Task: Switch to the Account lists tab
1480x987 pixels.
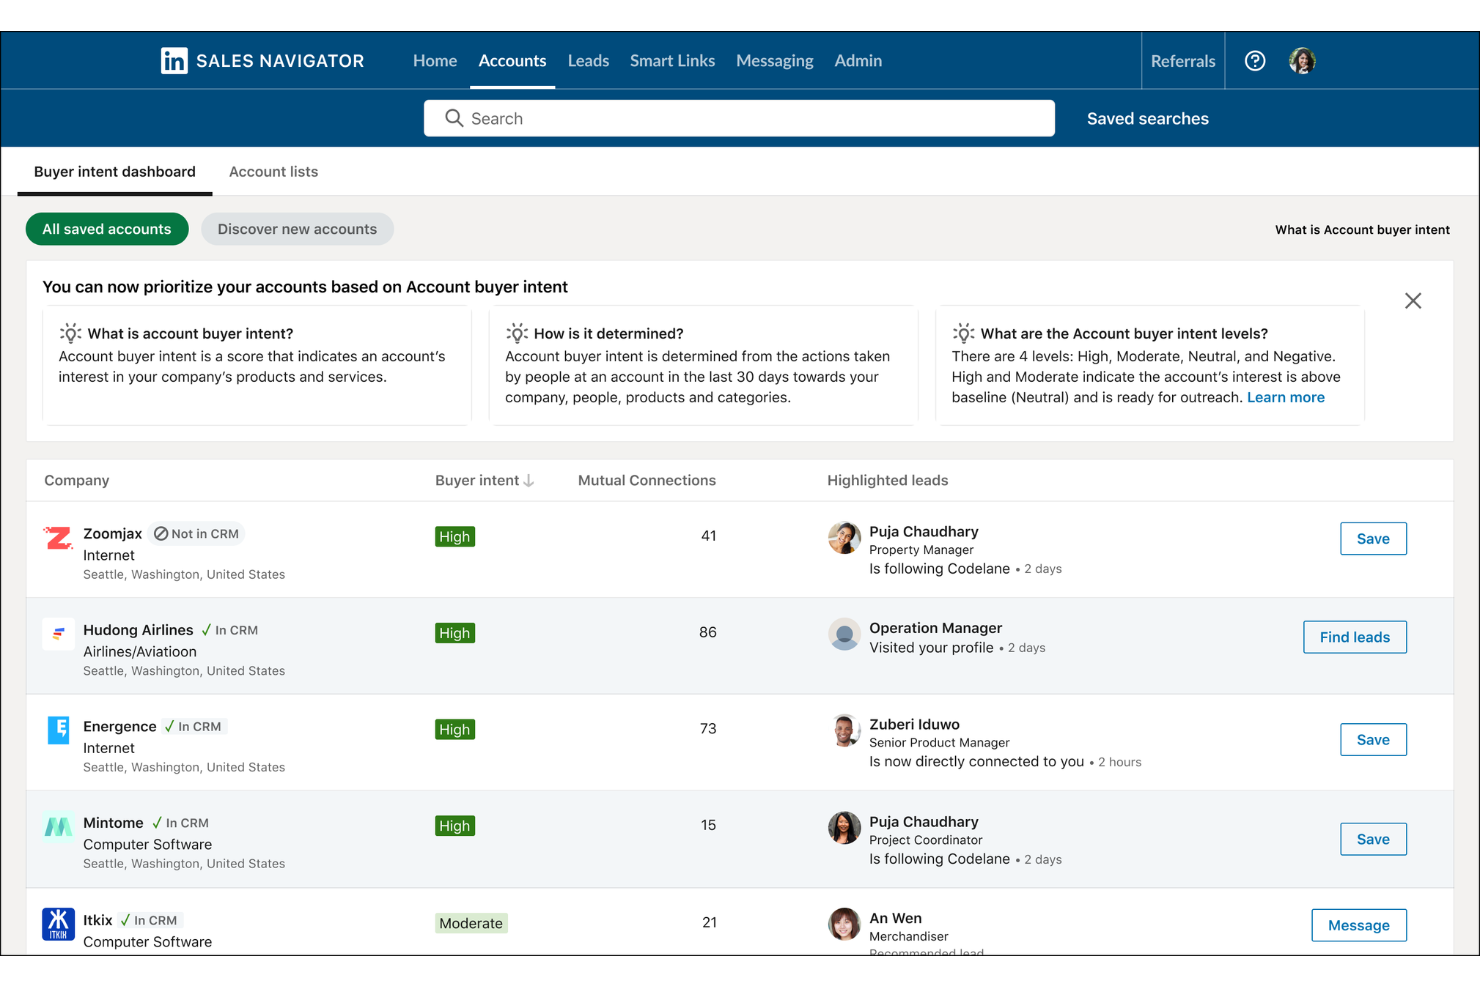Action: click(x=273, y=171)
